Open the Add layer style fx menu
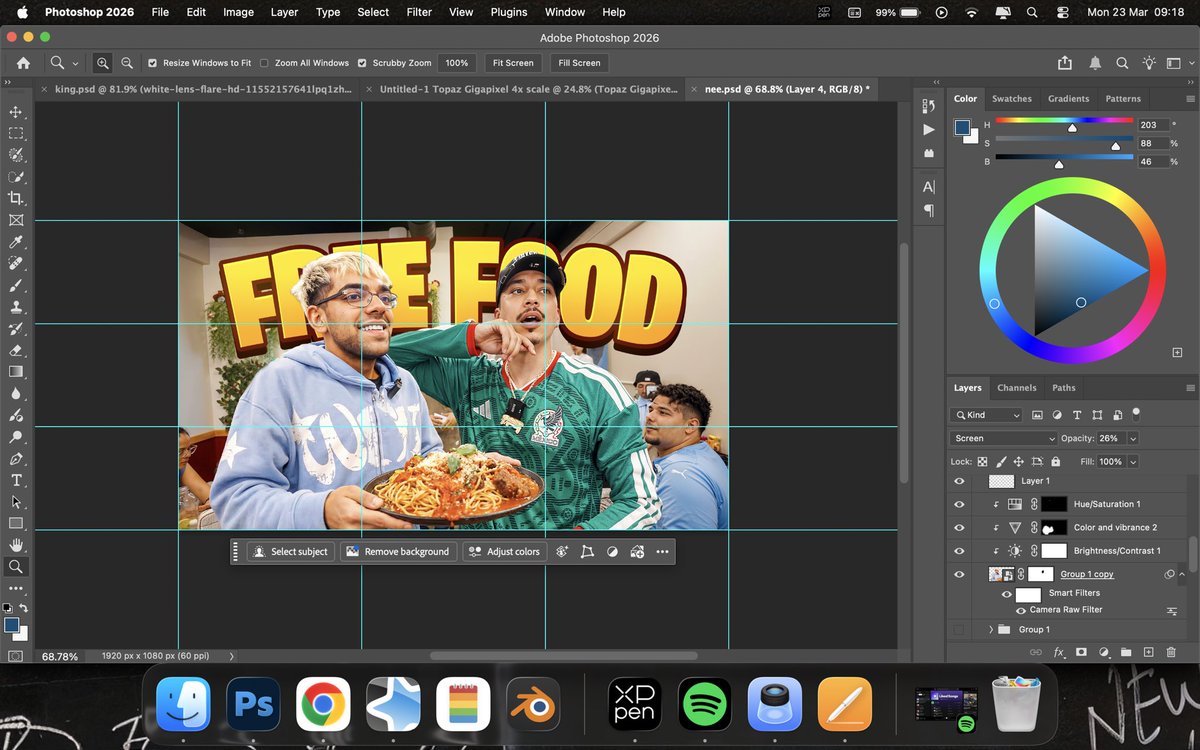The image size is (1200, 750). [x=1059, y=652]
